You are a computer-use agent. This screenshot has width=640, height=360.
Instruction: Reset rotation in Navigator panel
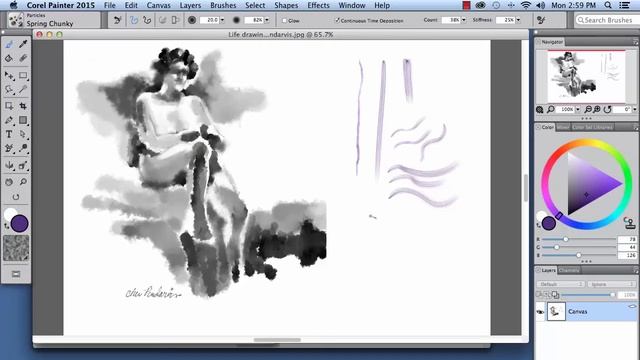point(607,109)
